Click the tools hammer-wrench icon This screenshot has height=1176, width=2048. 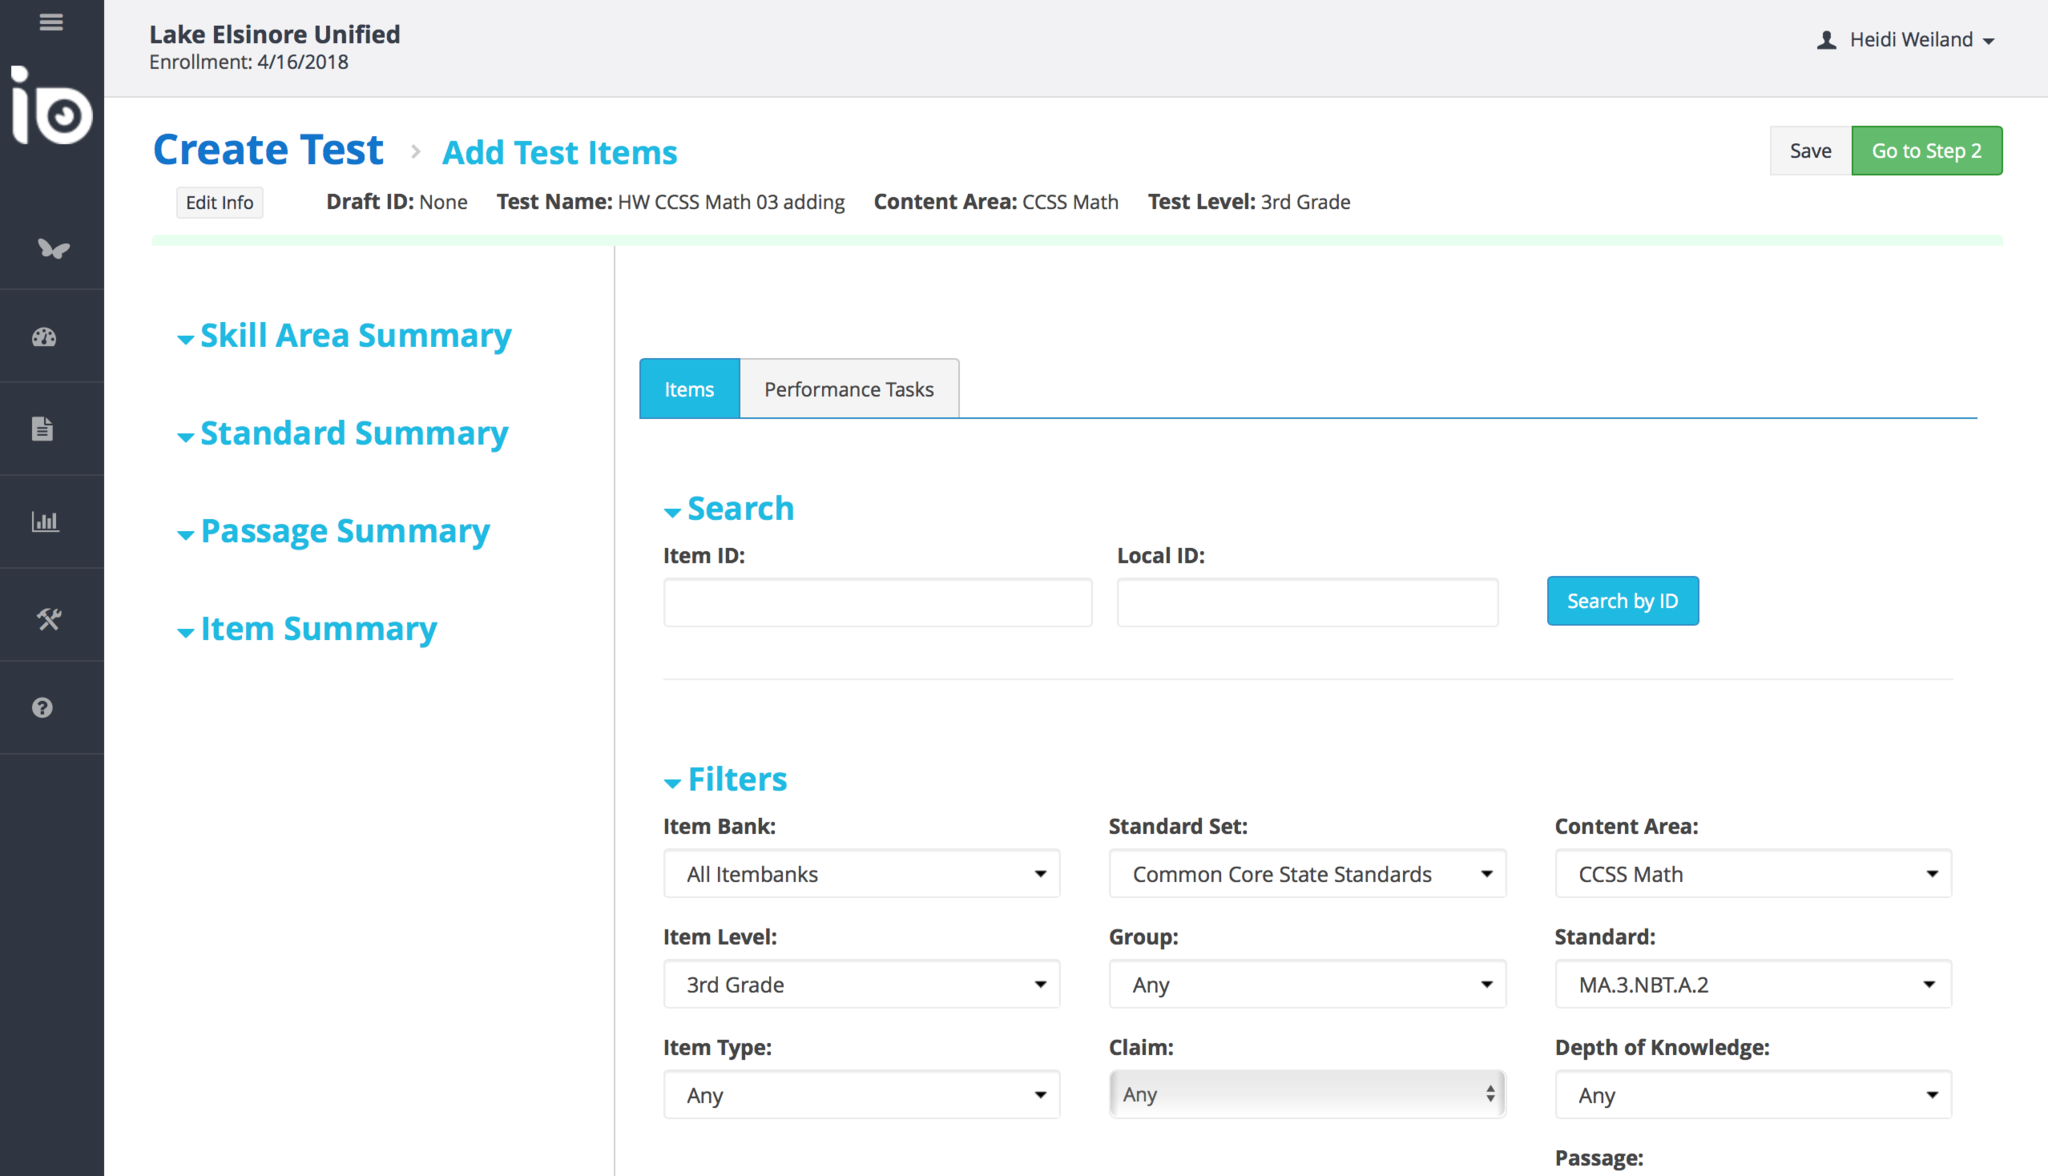49,619
